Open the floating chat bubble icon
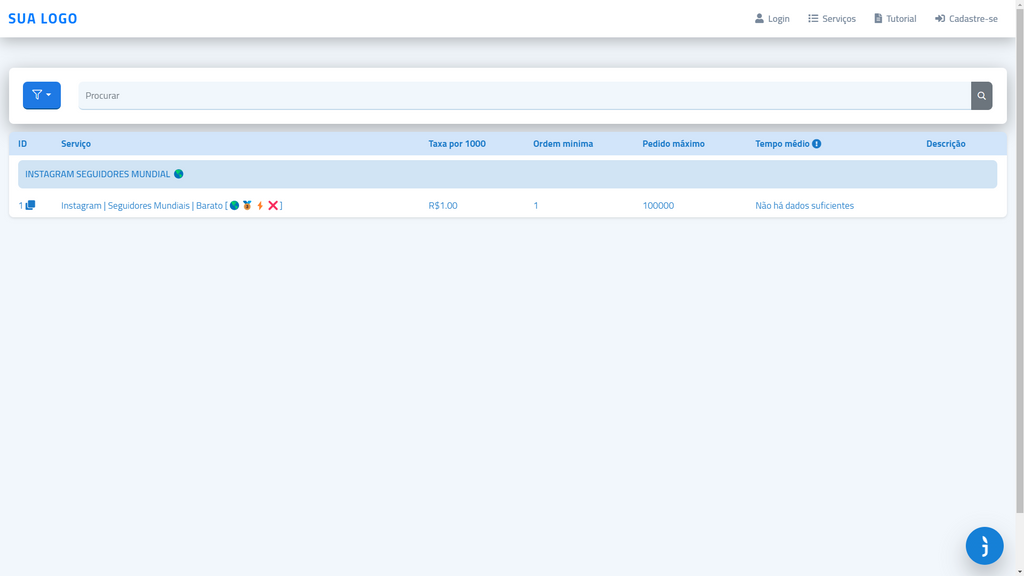 pos(984,546)
